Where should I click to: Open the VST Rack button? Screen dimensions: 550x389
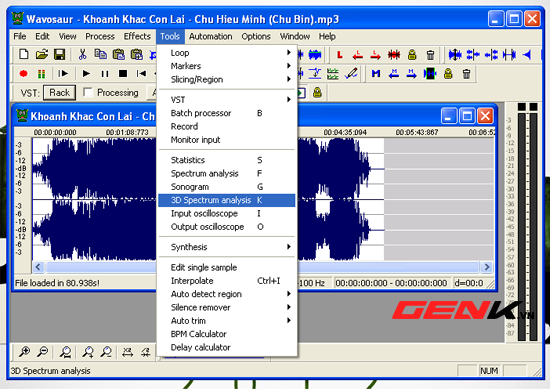[x=59, y=93]
